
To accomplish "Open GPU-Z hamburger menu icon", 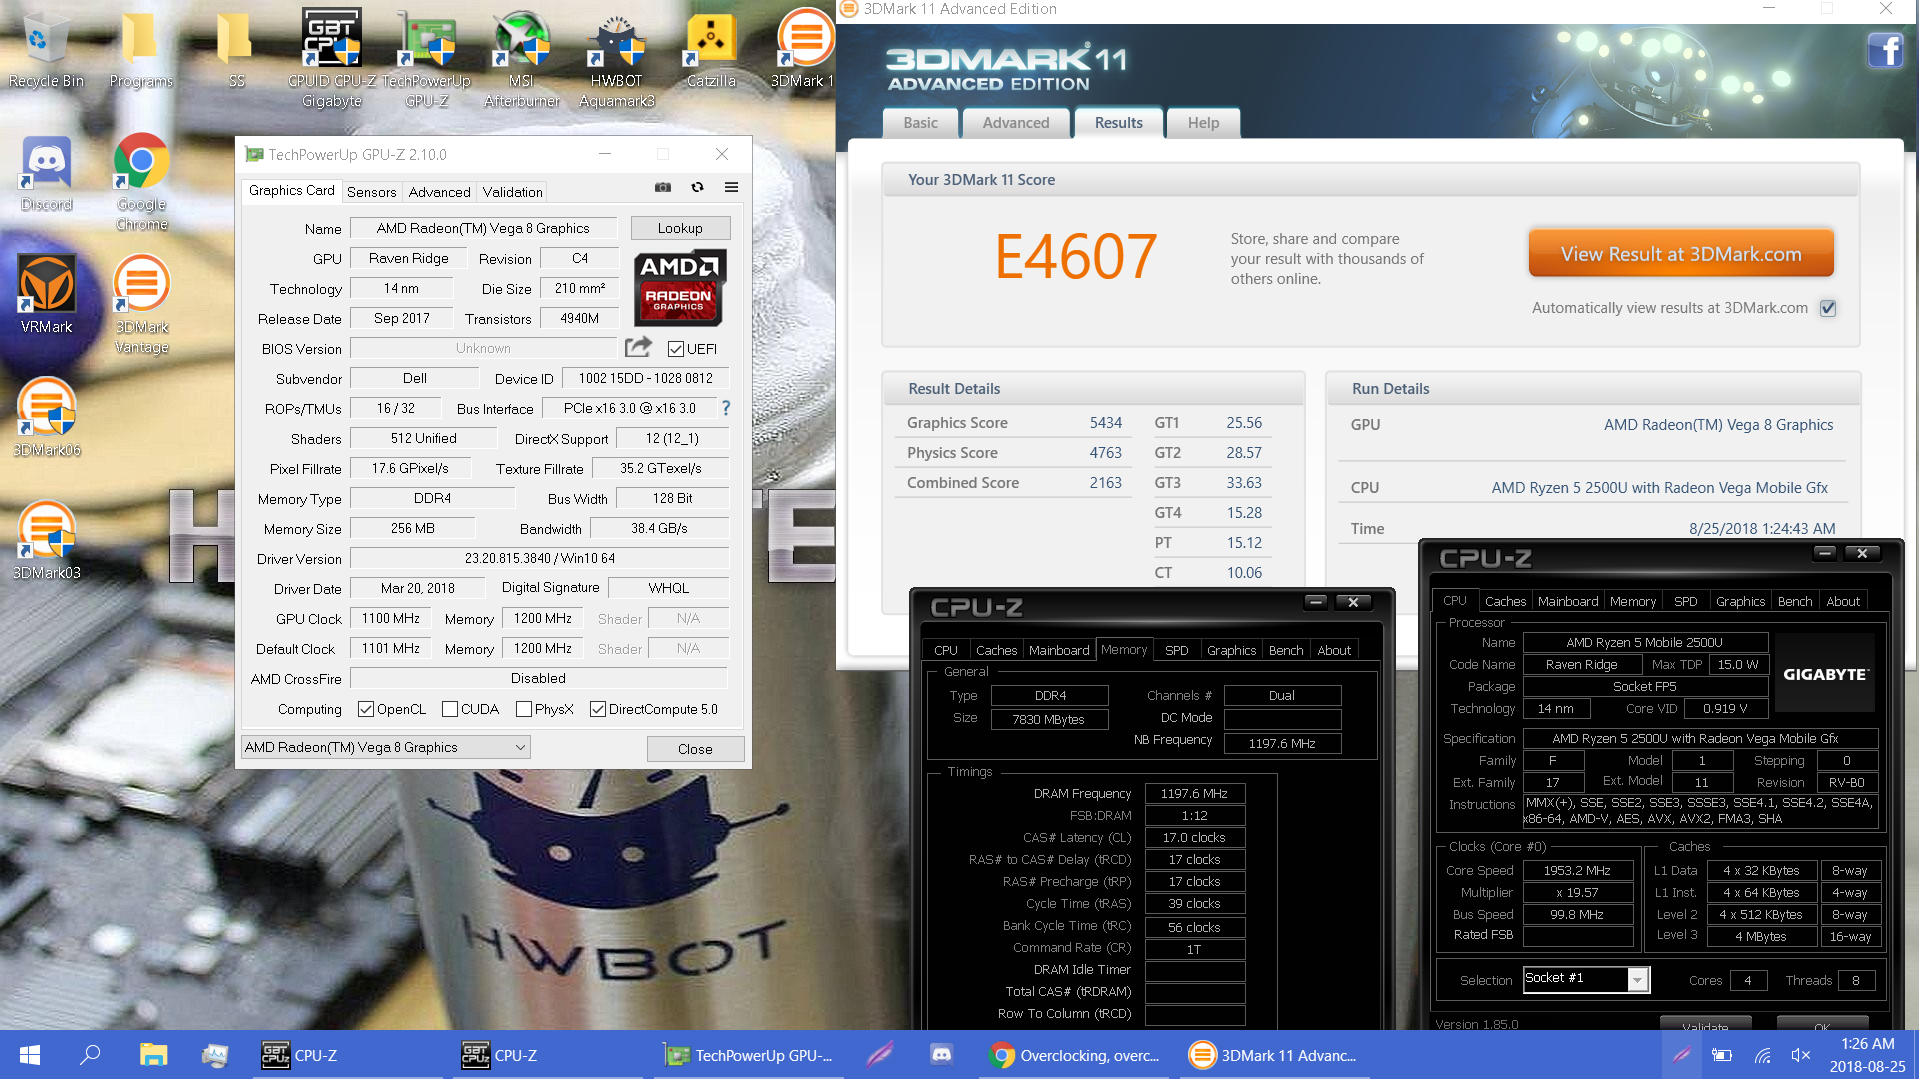I will pyautogui.click(x=731, y=187).
